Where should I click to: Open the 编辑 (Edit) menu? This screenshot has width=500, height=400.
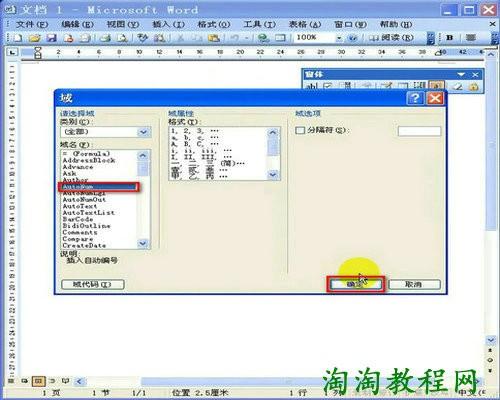[77, 24]
